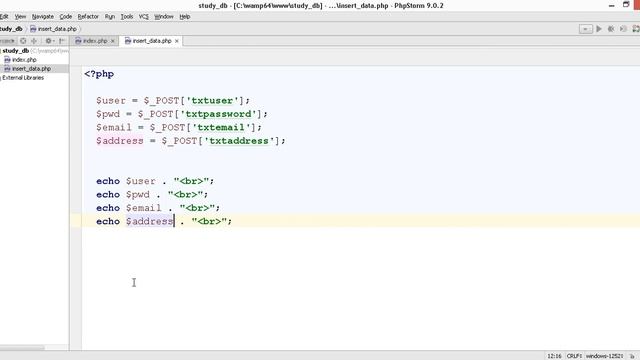Change line separator CRLF in status bar
Viewport: 640px width, 360px height.
(x=574, y=356)
